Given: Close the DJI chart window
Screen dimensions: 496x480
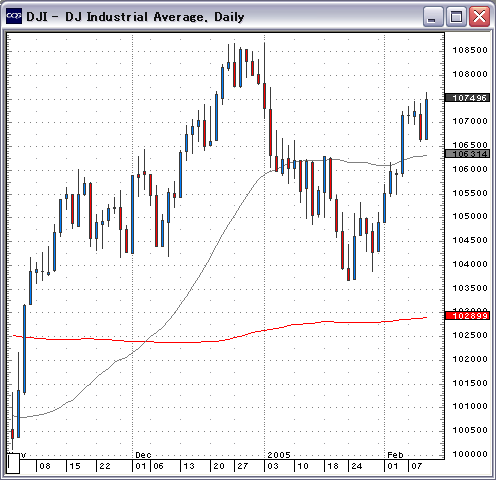Looking at the screenshot, I should pyautogui.click(x=479, y=16).
